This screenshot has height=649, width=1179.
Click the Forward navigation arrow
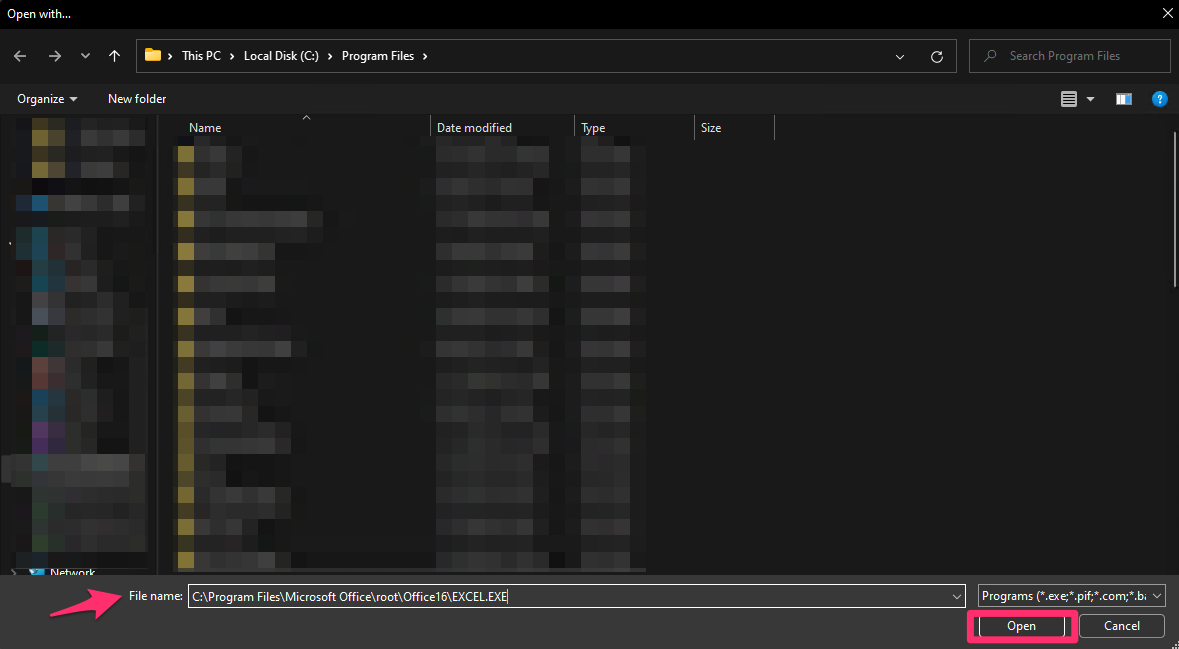pos(55,56)
